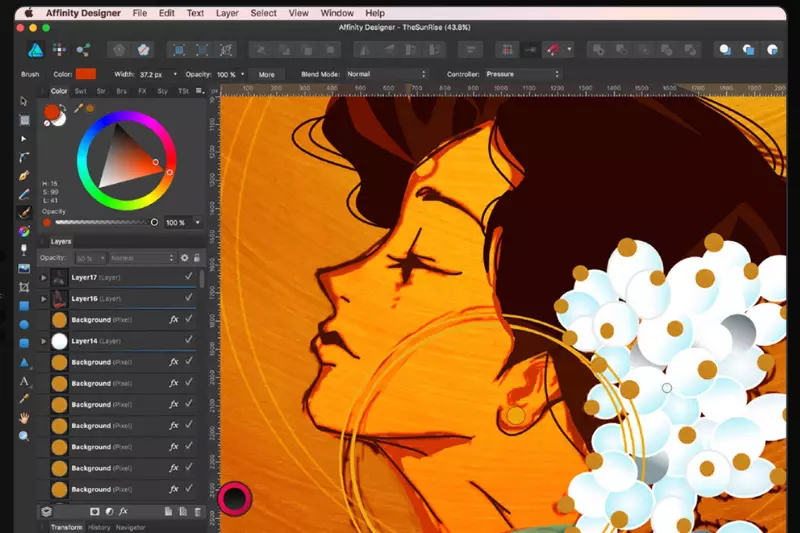Image resolution: width=800 pixels, height=533 pixels.
Task: Swap stroke and fill colors arrow
Action: (x=62, y=108)
